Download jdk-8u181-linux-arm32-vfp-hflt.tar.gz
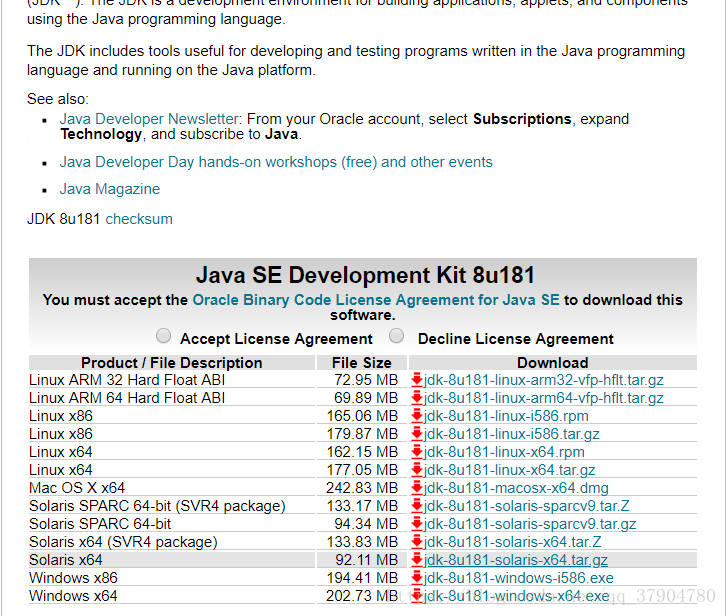Image resolution: width=727 pixels, height=616 pixels. 543,380
